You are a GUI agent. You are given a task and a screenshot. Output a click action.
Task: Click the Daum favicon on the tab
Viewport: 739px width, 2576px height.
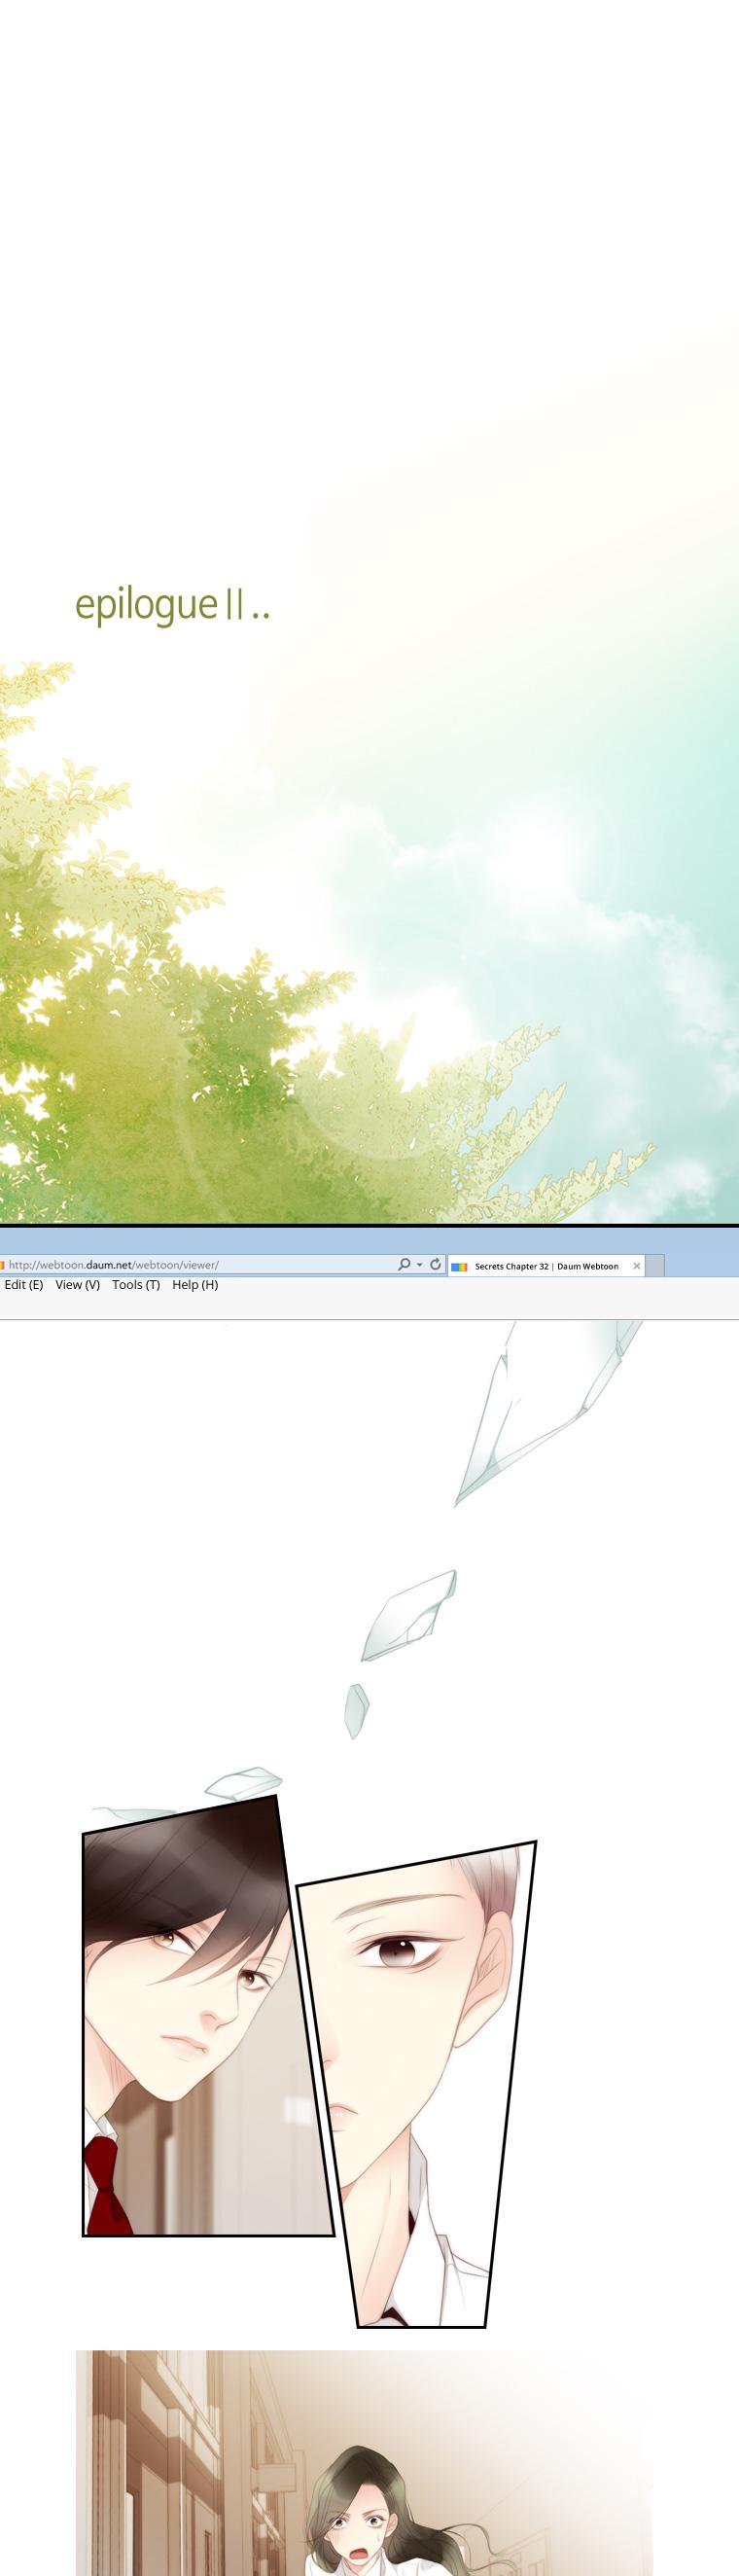460,1266
